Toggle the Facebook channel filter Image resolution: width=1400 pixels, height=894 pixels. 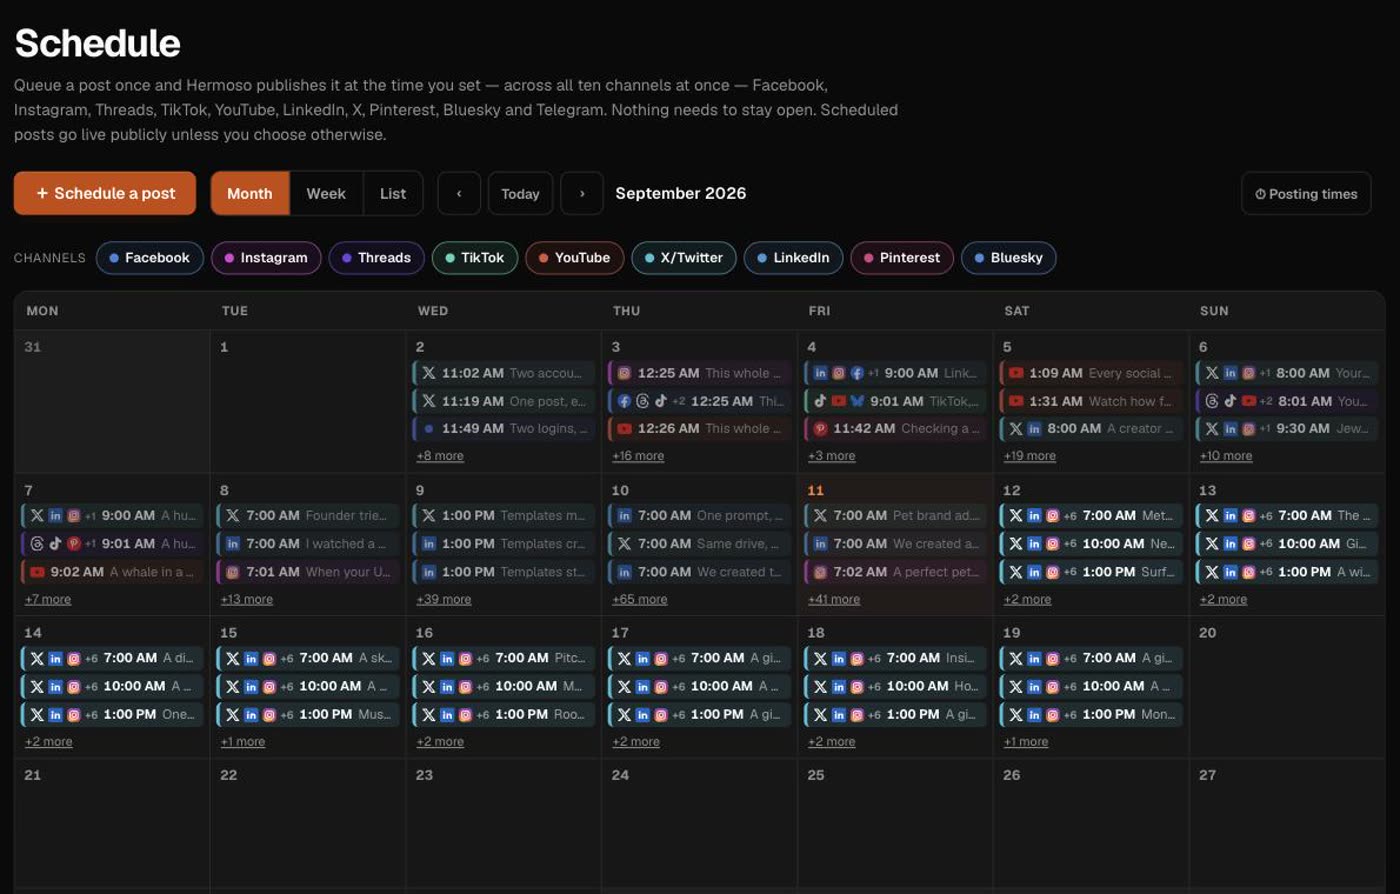tap(150, 258)
